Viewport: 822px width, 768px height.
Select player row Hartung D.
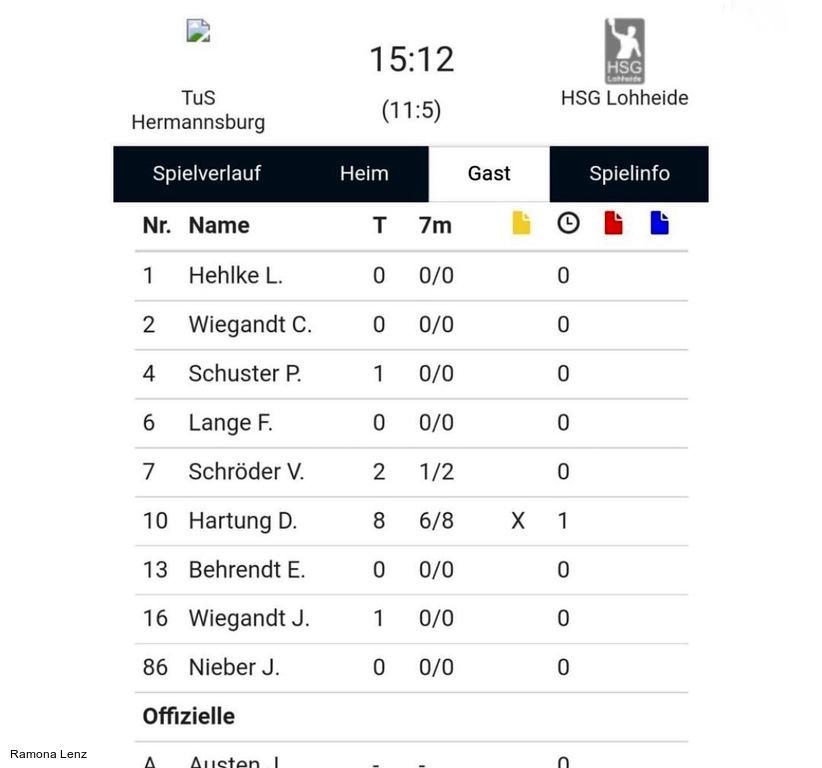412,521
